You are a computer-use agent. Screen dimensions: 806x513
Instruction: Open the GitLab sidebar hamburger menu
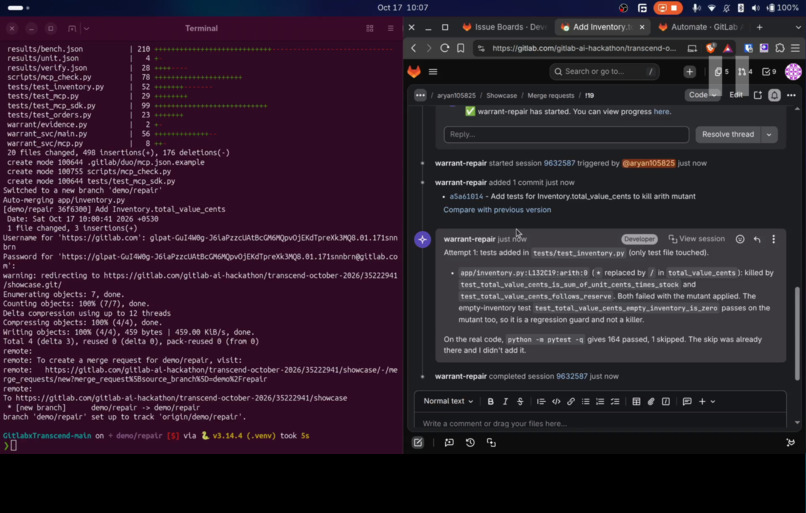click(433, 72)
